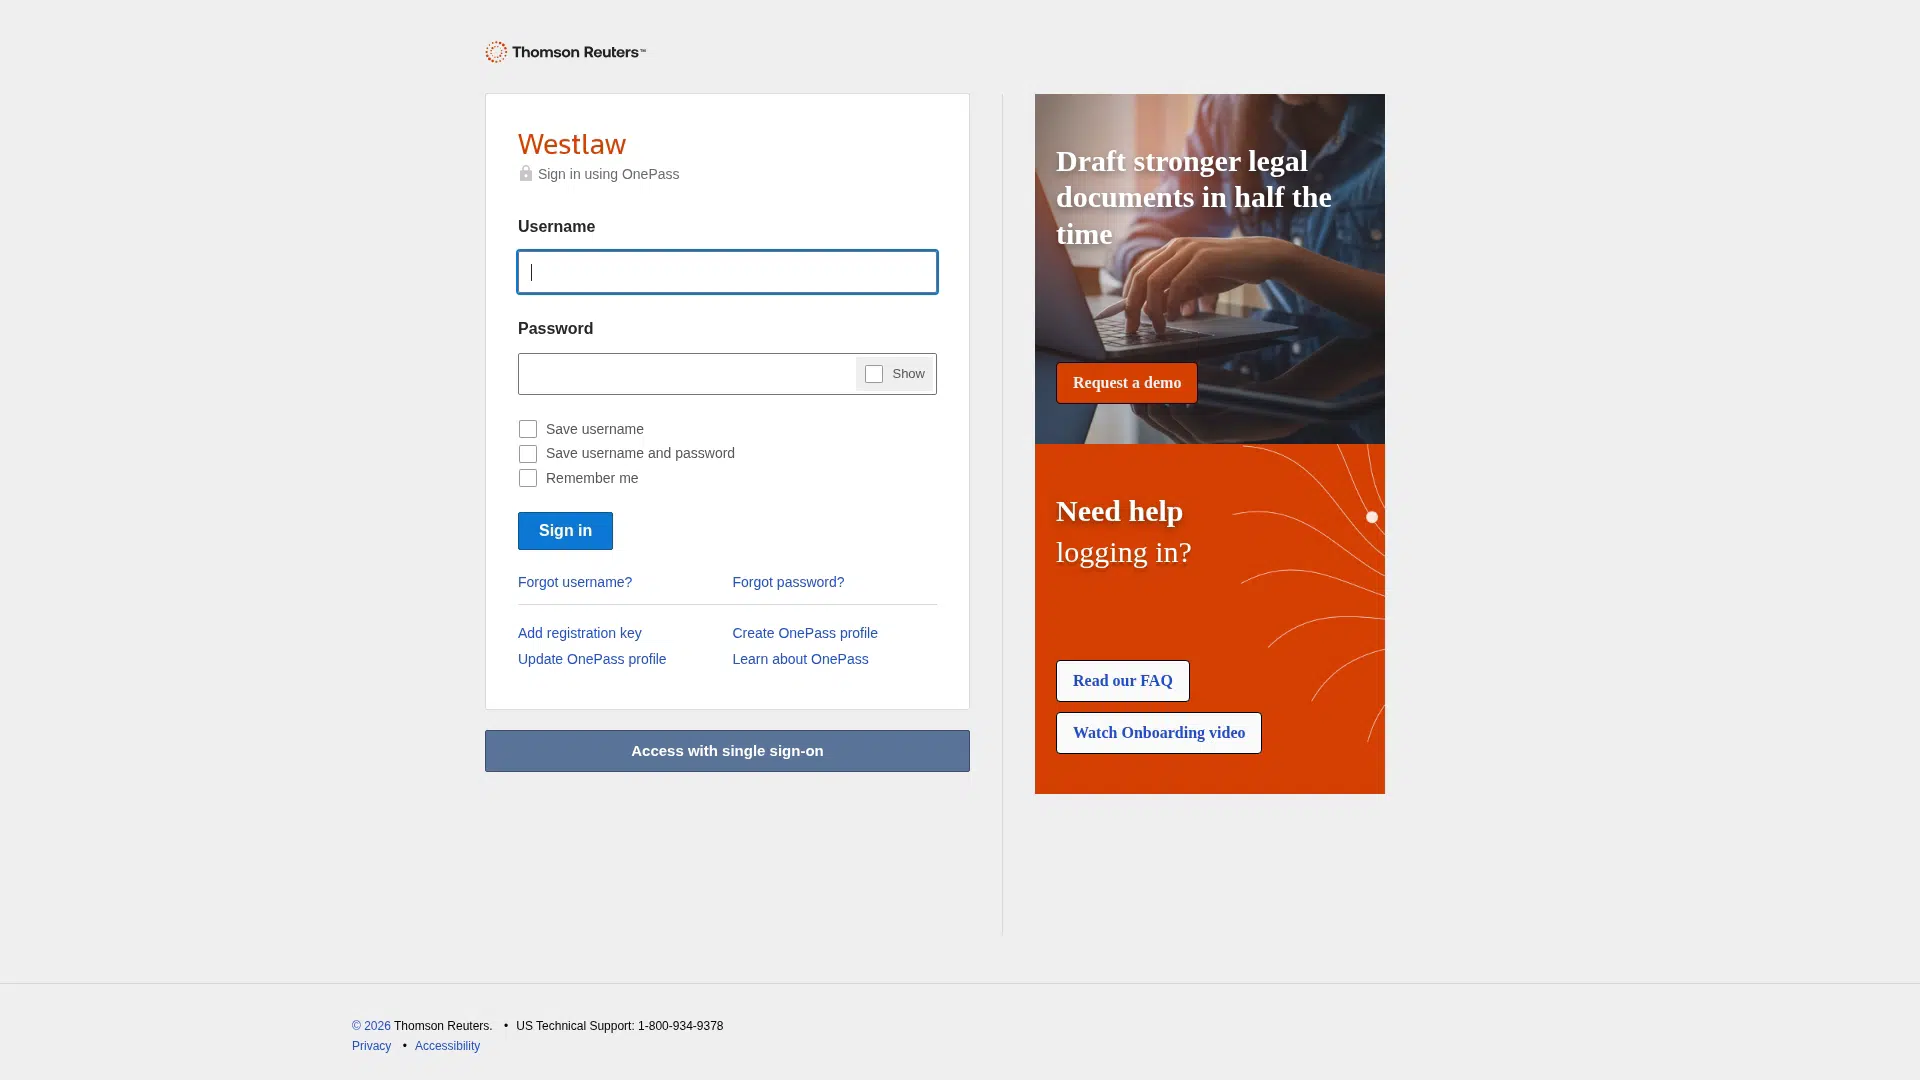The image size is (1920, 1080).
Task: Follow the Forgot password link
Action: pyautogui.click(x=788, y=582)
